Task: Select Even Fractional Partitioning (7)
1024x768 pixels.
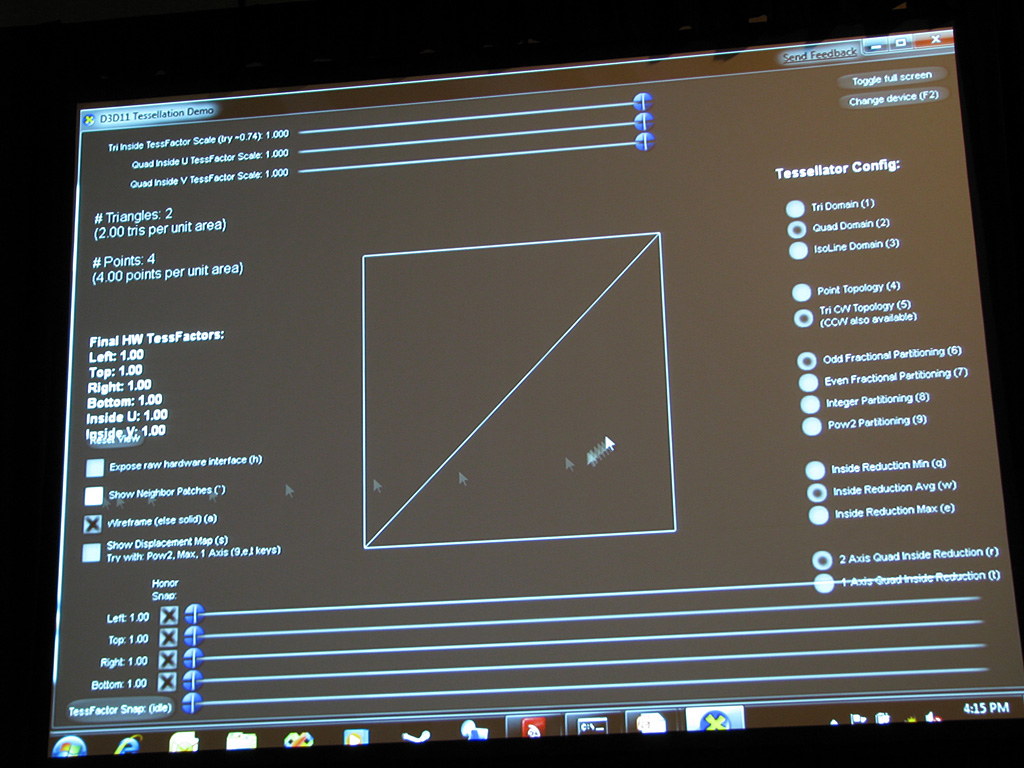Action: tap(808, 382)
